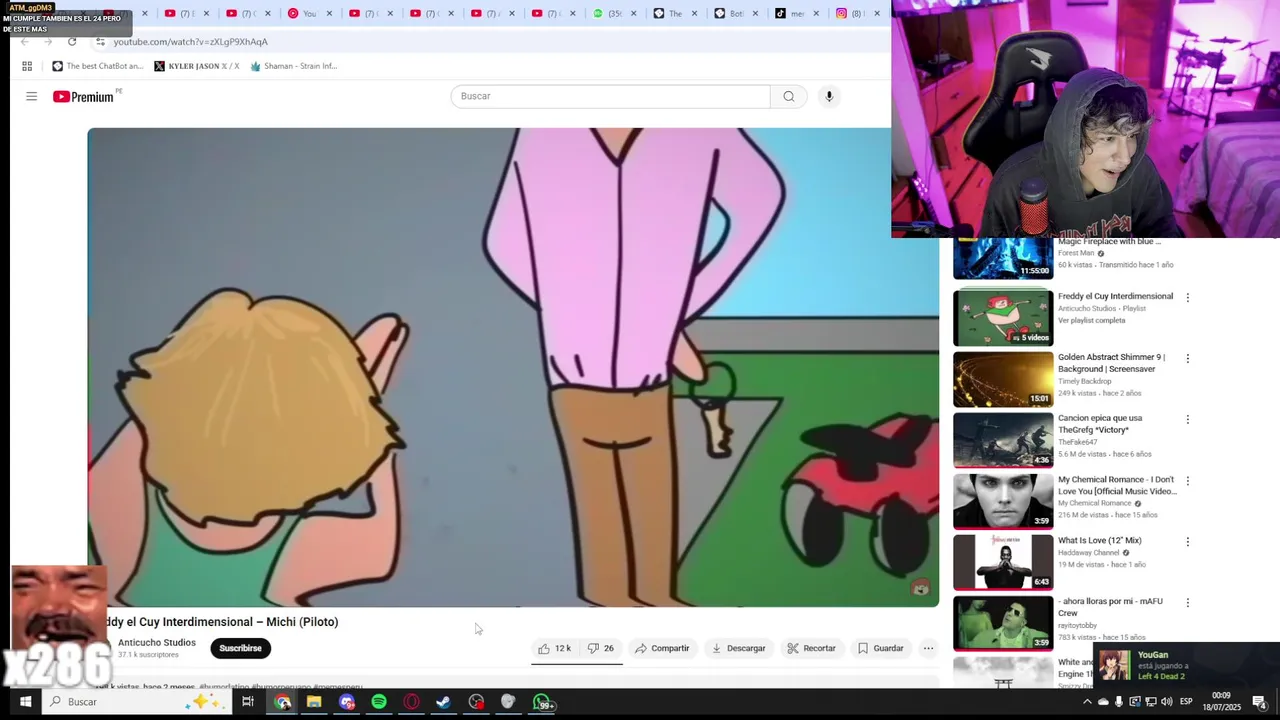Image resolution: width=1280 pixels, height=720 pixels.
Task: Reload the page in browser toolbar
Action: (x=72, y=42)
